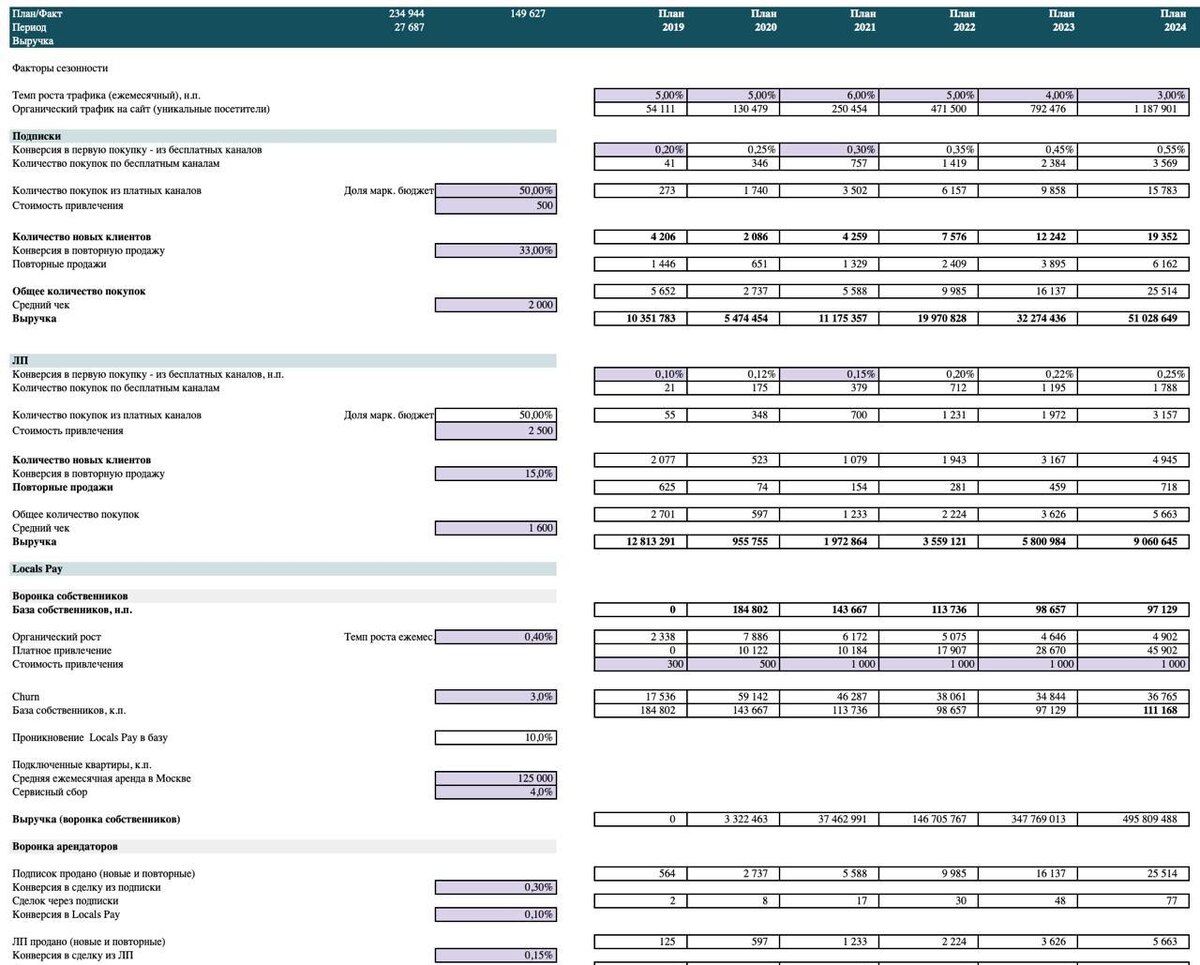Select the Locals Pay penetration cell 10,0%
Image resolution: width=1200 pixels, height=965 pixels.
pos(496,738)
